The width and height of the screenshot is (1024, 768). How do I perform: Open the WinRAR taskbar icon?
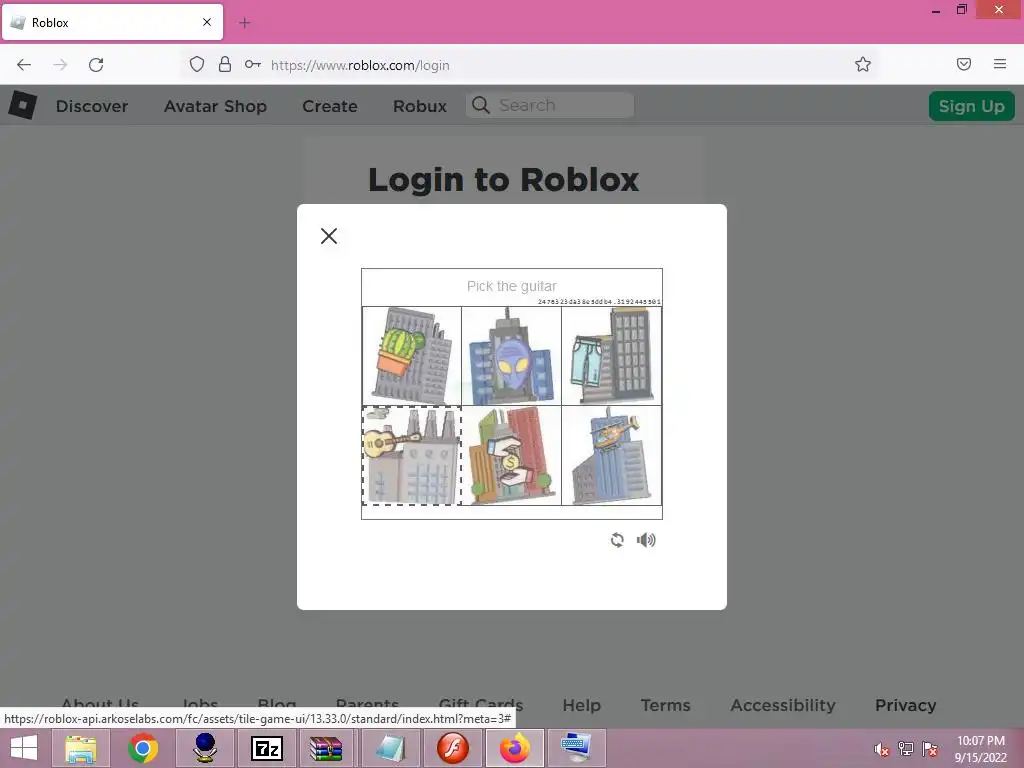pyautogui.click(x=327, y=748)
